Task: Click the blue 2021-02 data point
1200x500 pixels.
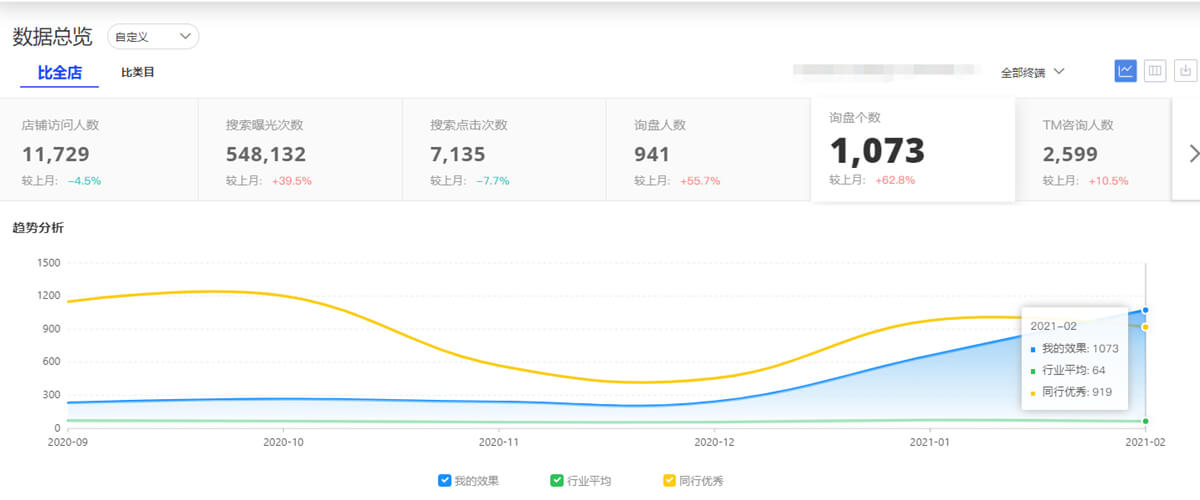Action: 1145,310
